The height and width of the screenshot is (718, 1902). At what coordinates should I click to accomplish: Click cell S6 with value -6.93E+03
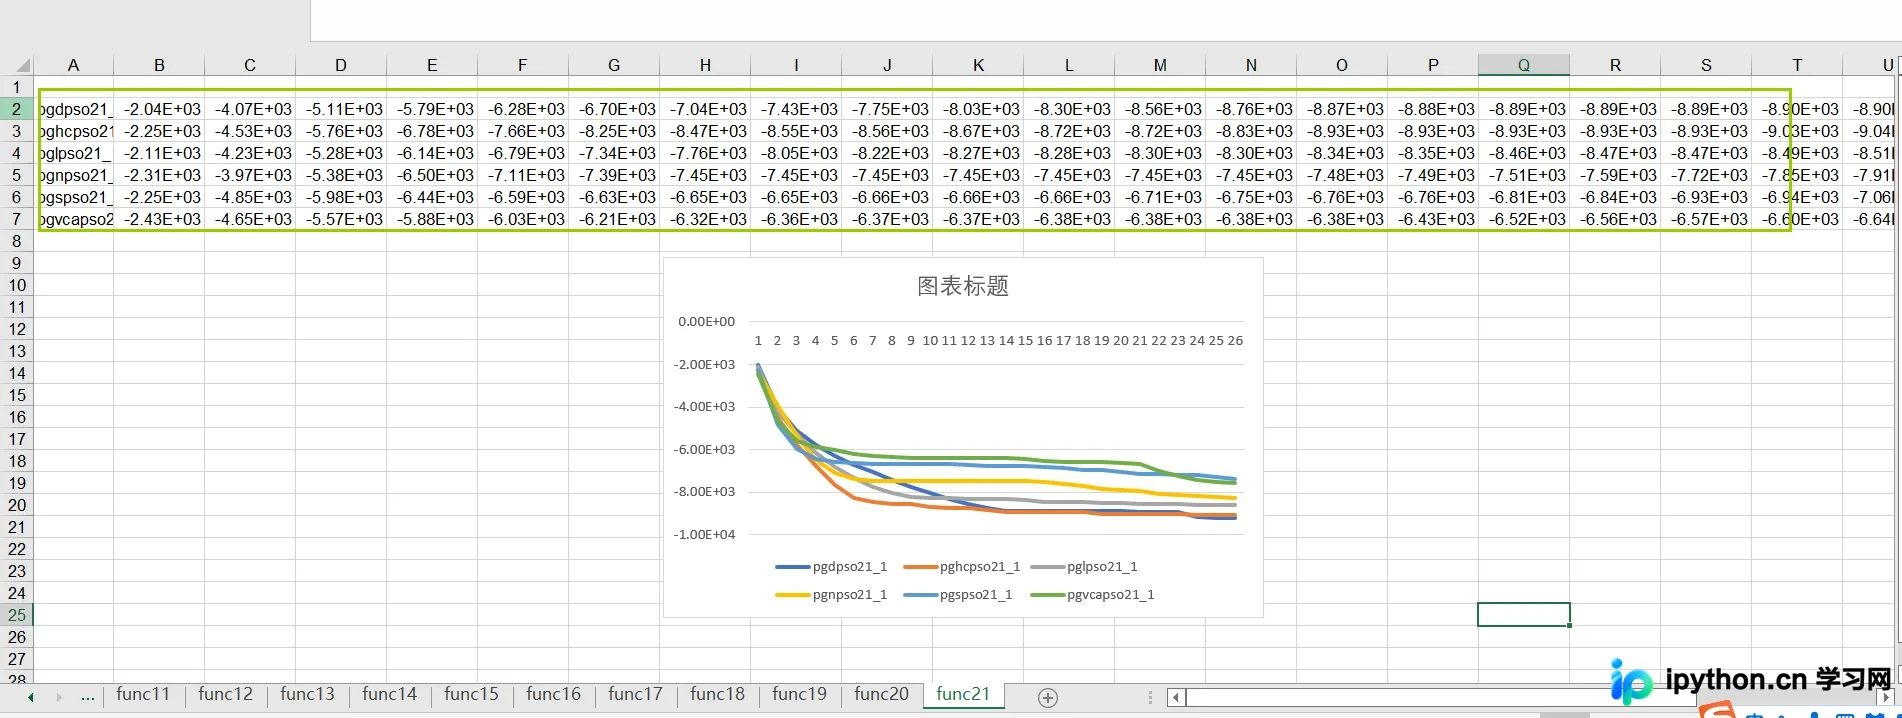pyautogui.click(x=1706, y=197)
